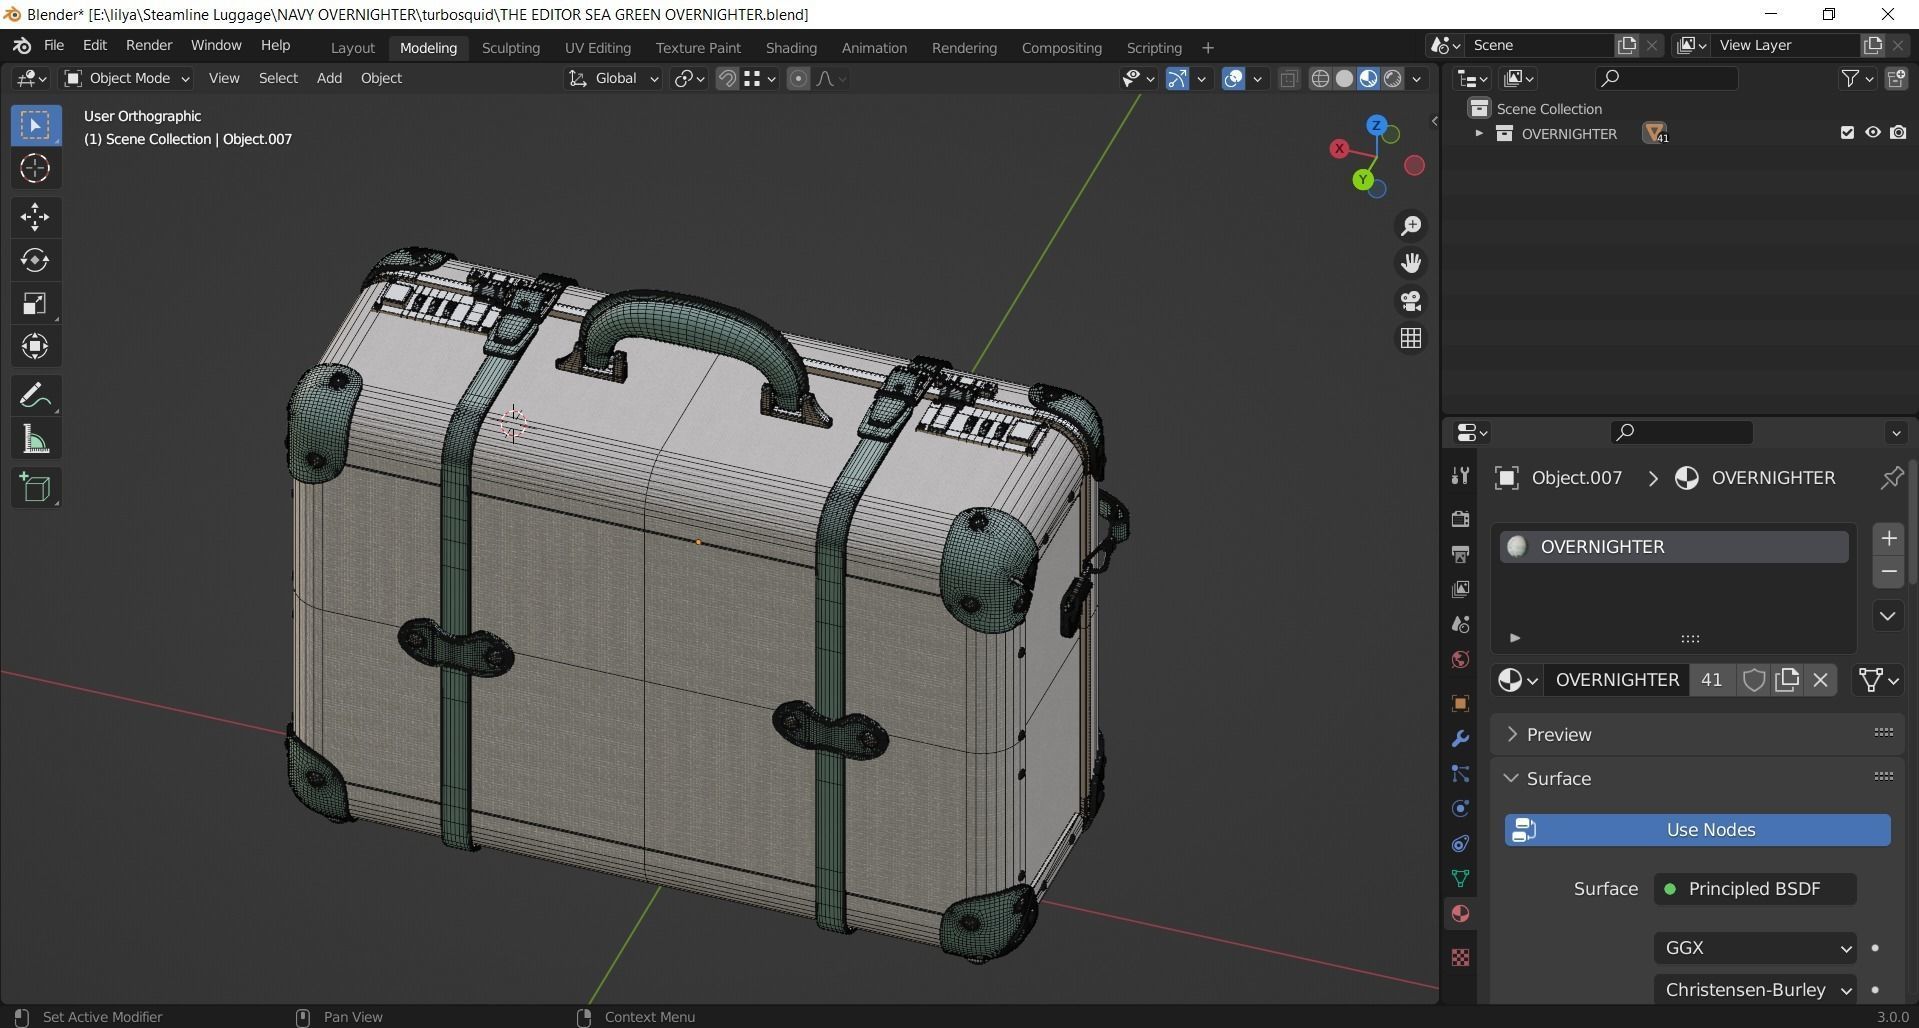Toggle fake user shield on OVERNIGHTER material
The image size is (1919, 1028).
pyautogui.click(x=1753, y=680)
